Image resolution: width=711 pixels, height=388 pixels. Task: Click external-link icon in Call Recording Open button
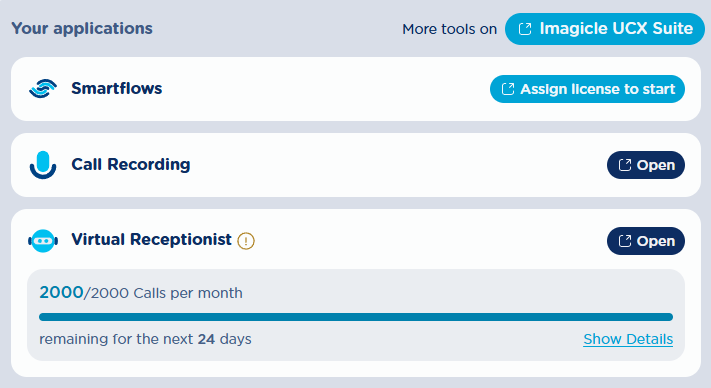pos(625,165)
